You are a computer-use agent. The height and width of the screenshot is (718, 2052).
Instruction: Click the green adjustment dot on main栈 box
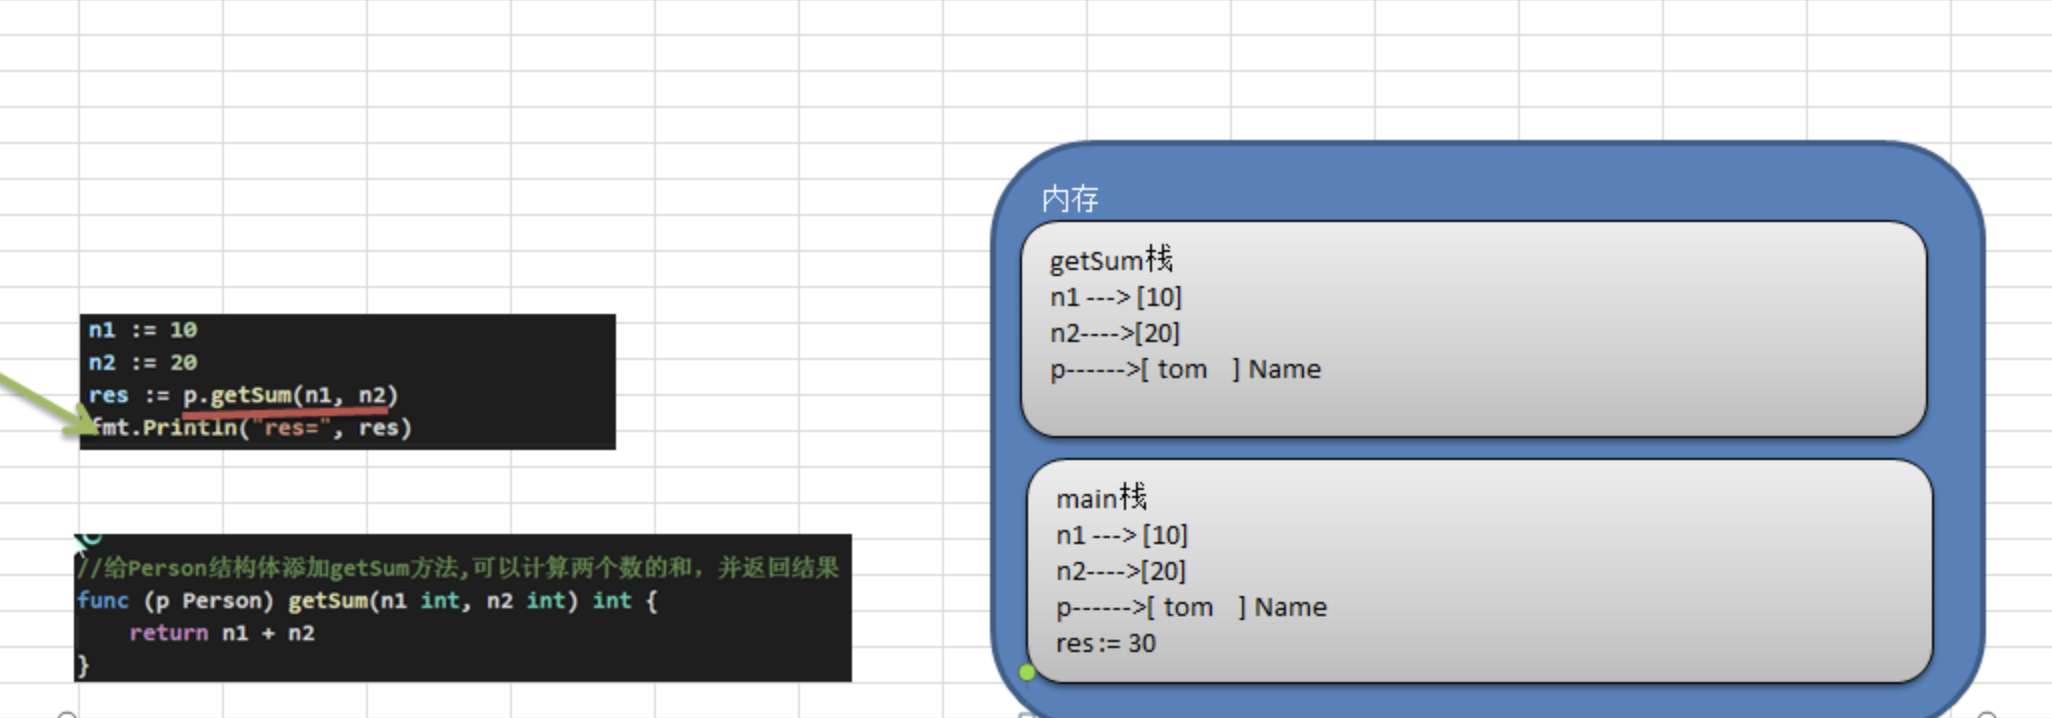click(x=1027, y=672)
